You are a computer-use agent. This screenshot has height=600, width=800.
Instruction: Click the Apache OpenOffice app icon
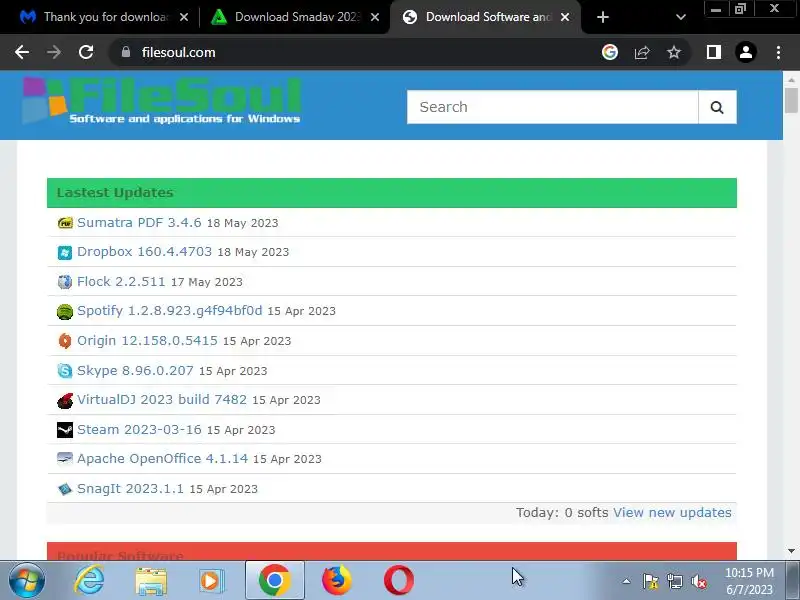[x=65, y=459]
